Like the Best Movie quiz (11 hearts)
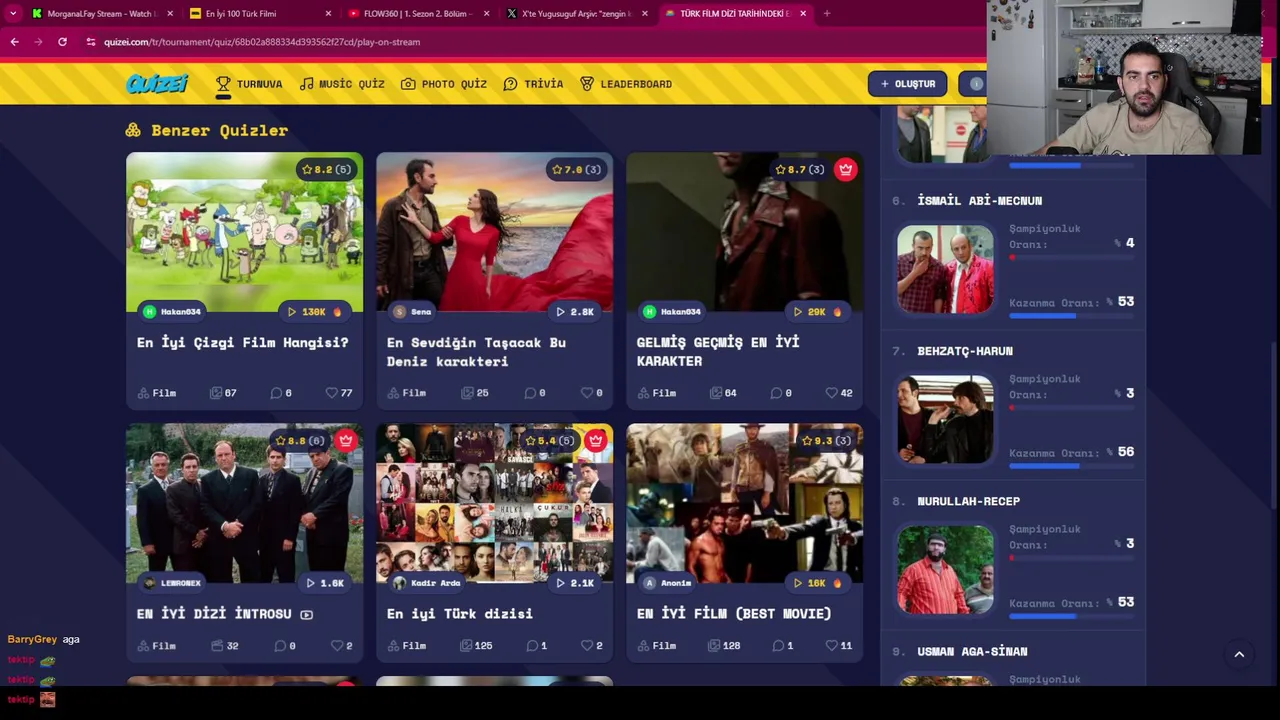The image size is (1280, 720). 839,645
